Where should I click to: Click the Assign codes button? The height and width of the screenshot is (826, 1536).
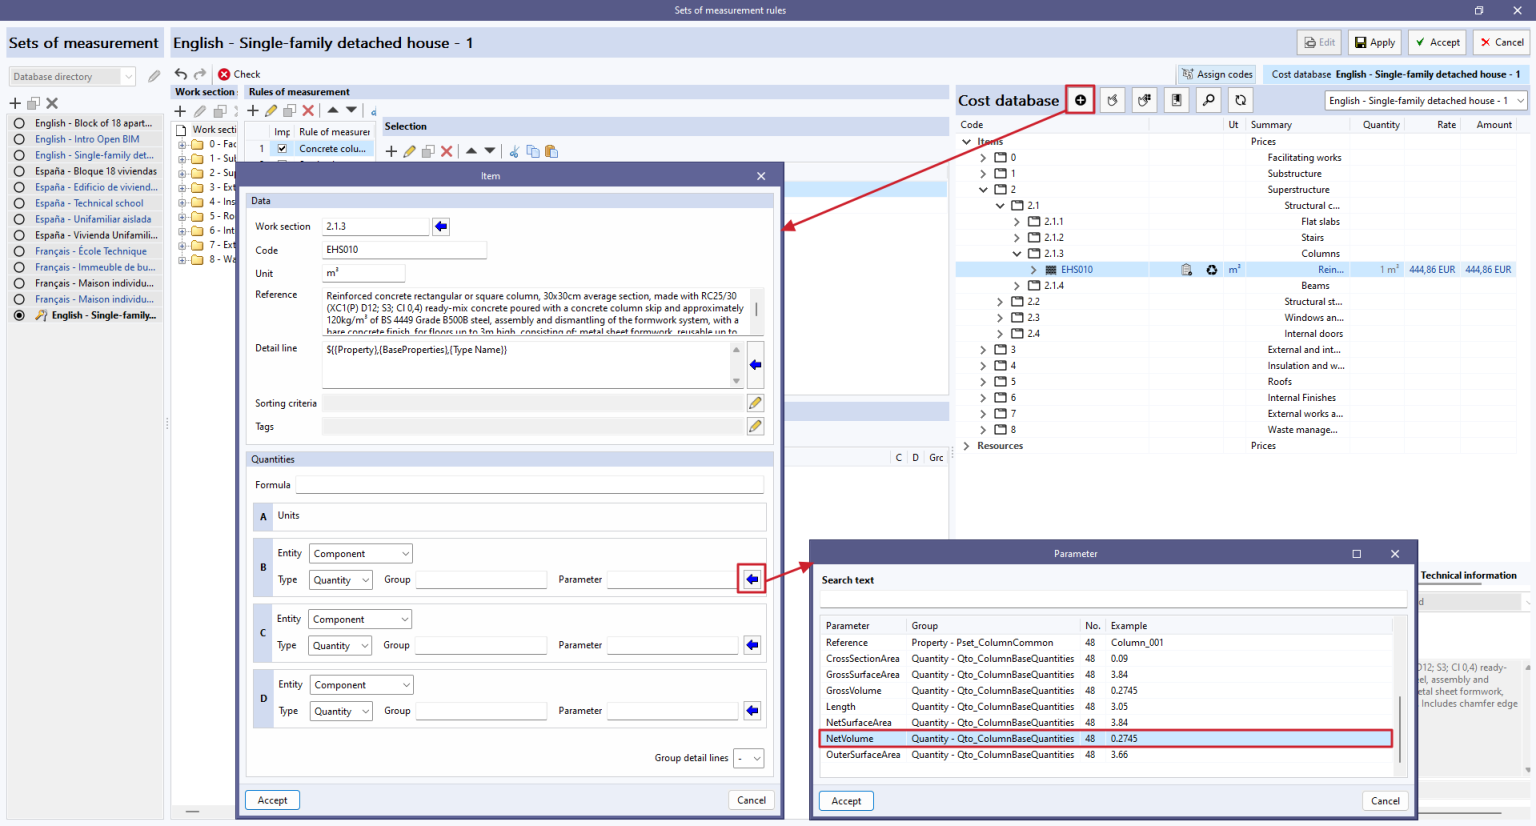coord(1217,74)
